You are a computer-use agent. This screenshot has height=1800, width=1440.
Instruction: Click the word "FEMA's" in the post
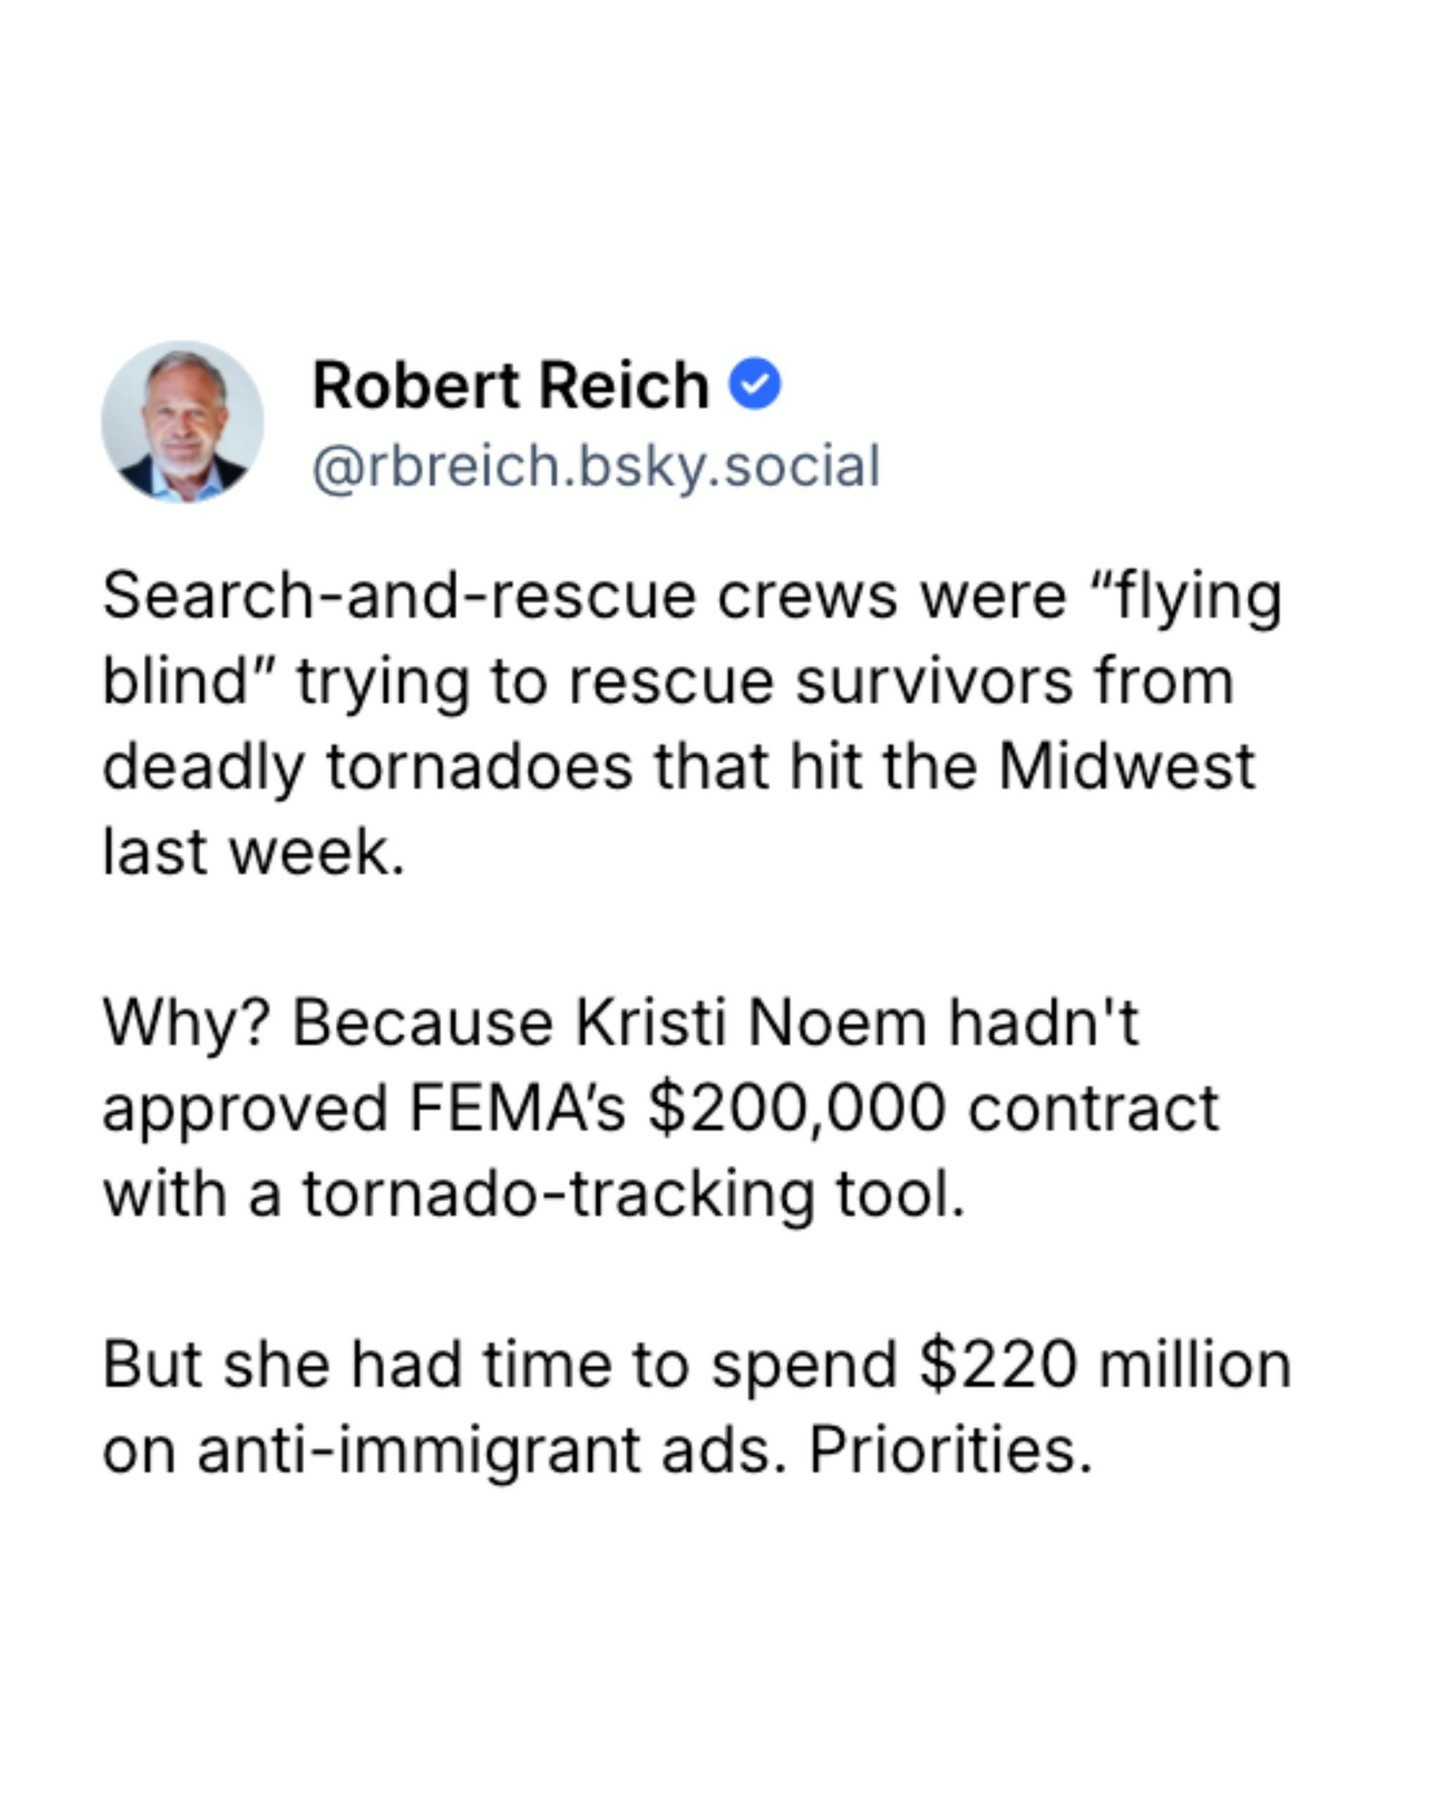pyautogui.click(x=516, y=1108)
